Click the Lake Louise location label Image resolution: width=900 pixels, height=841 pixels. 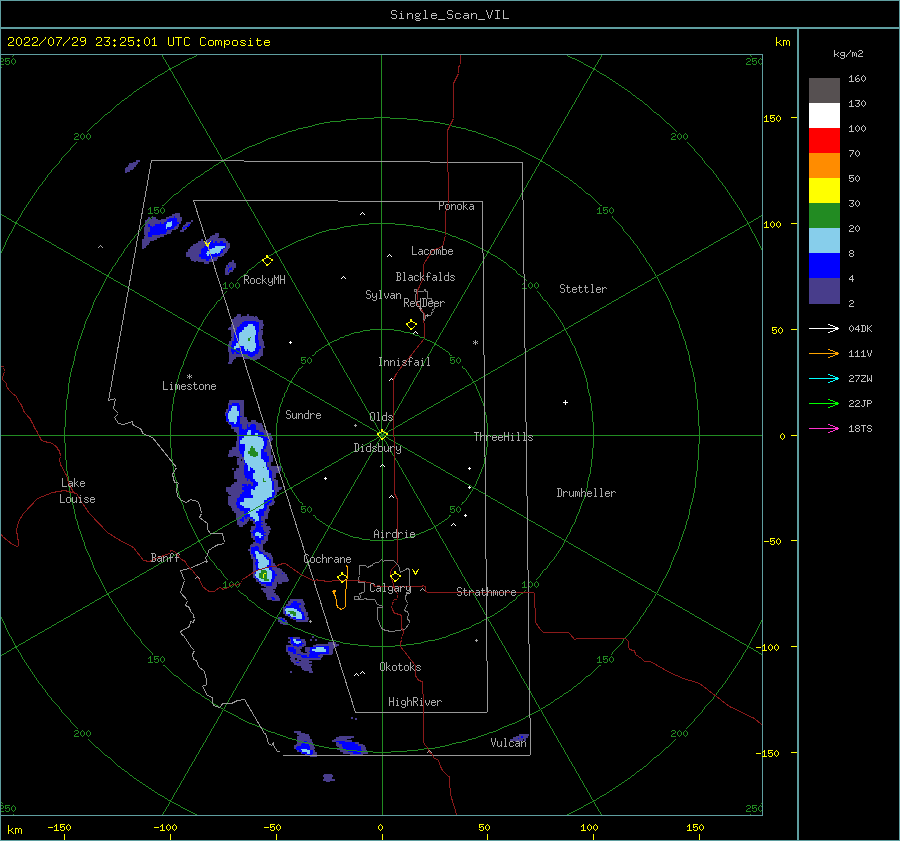pos(77,491)
